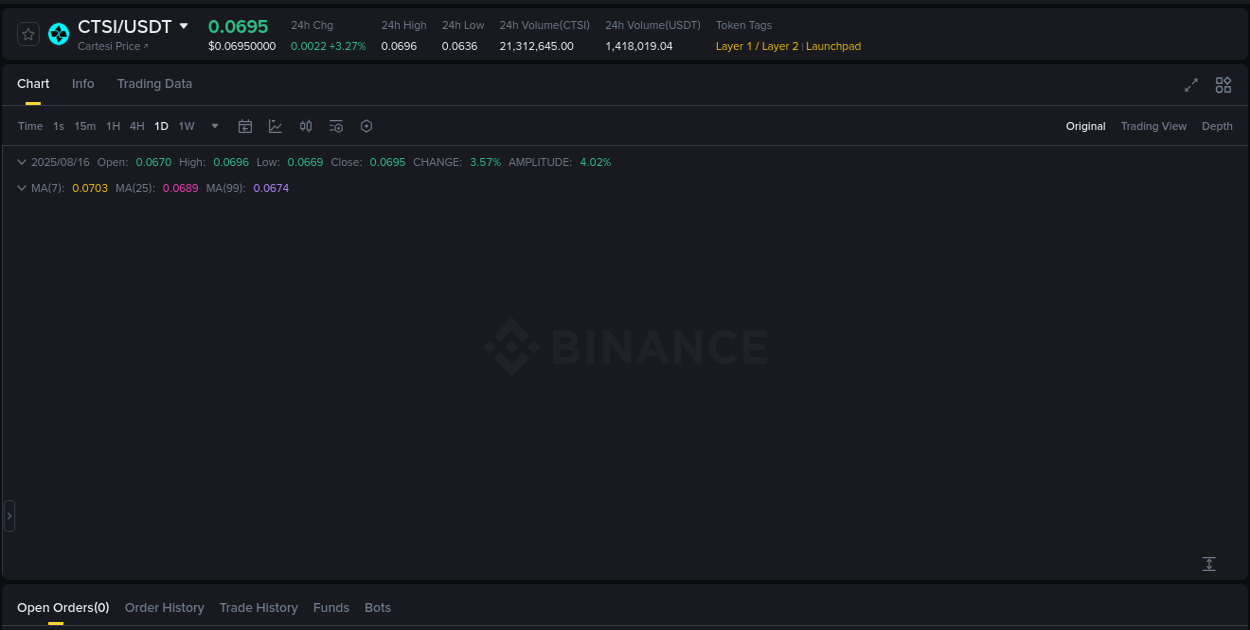Expand the chart to fullscreen icon
Image resolution: width=1250 pixels, height=630 pixels.
pos(1191,85)
